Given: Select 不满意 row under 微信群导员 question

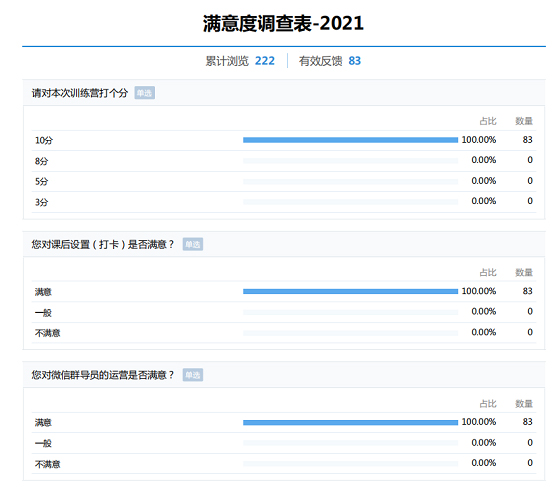Looking at the screenshot, I should (x=284, y=464).
